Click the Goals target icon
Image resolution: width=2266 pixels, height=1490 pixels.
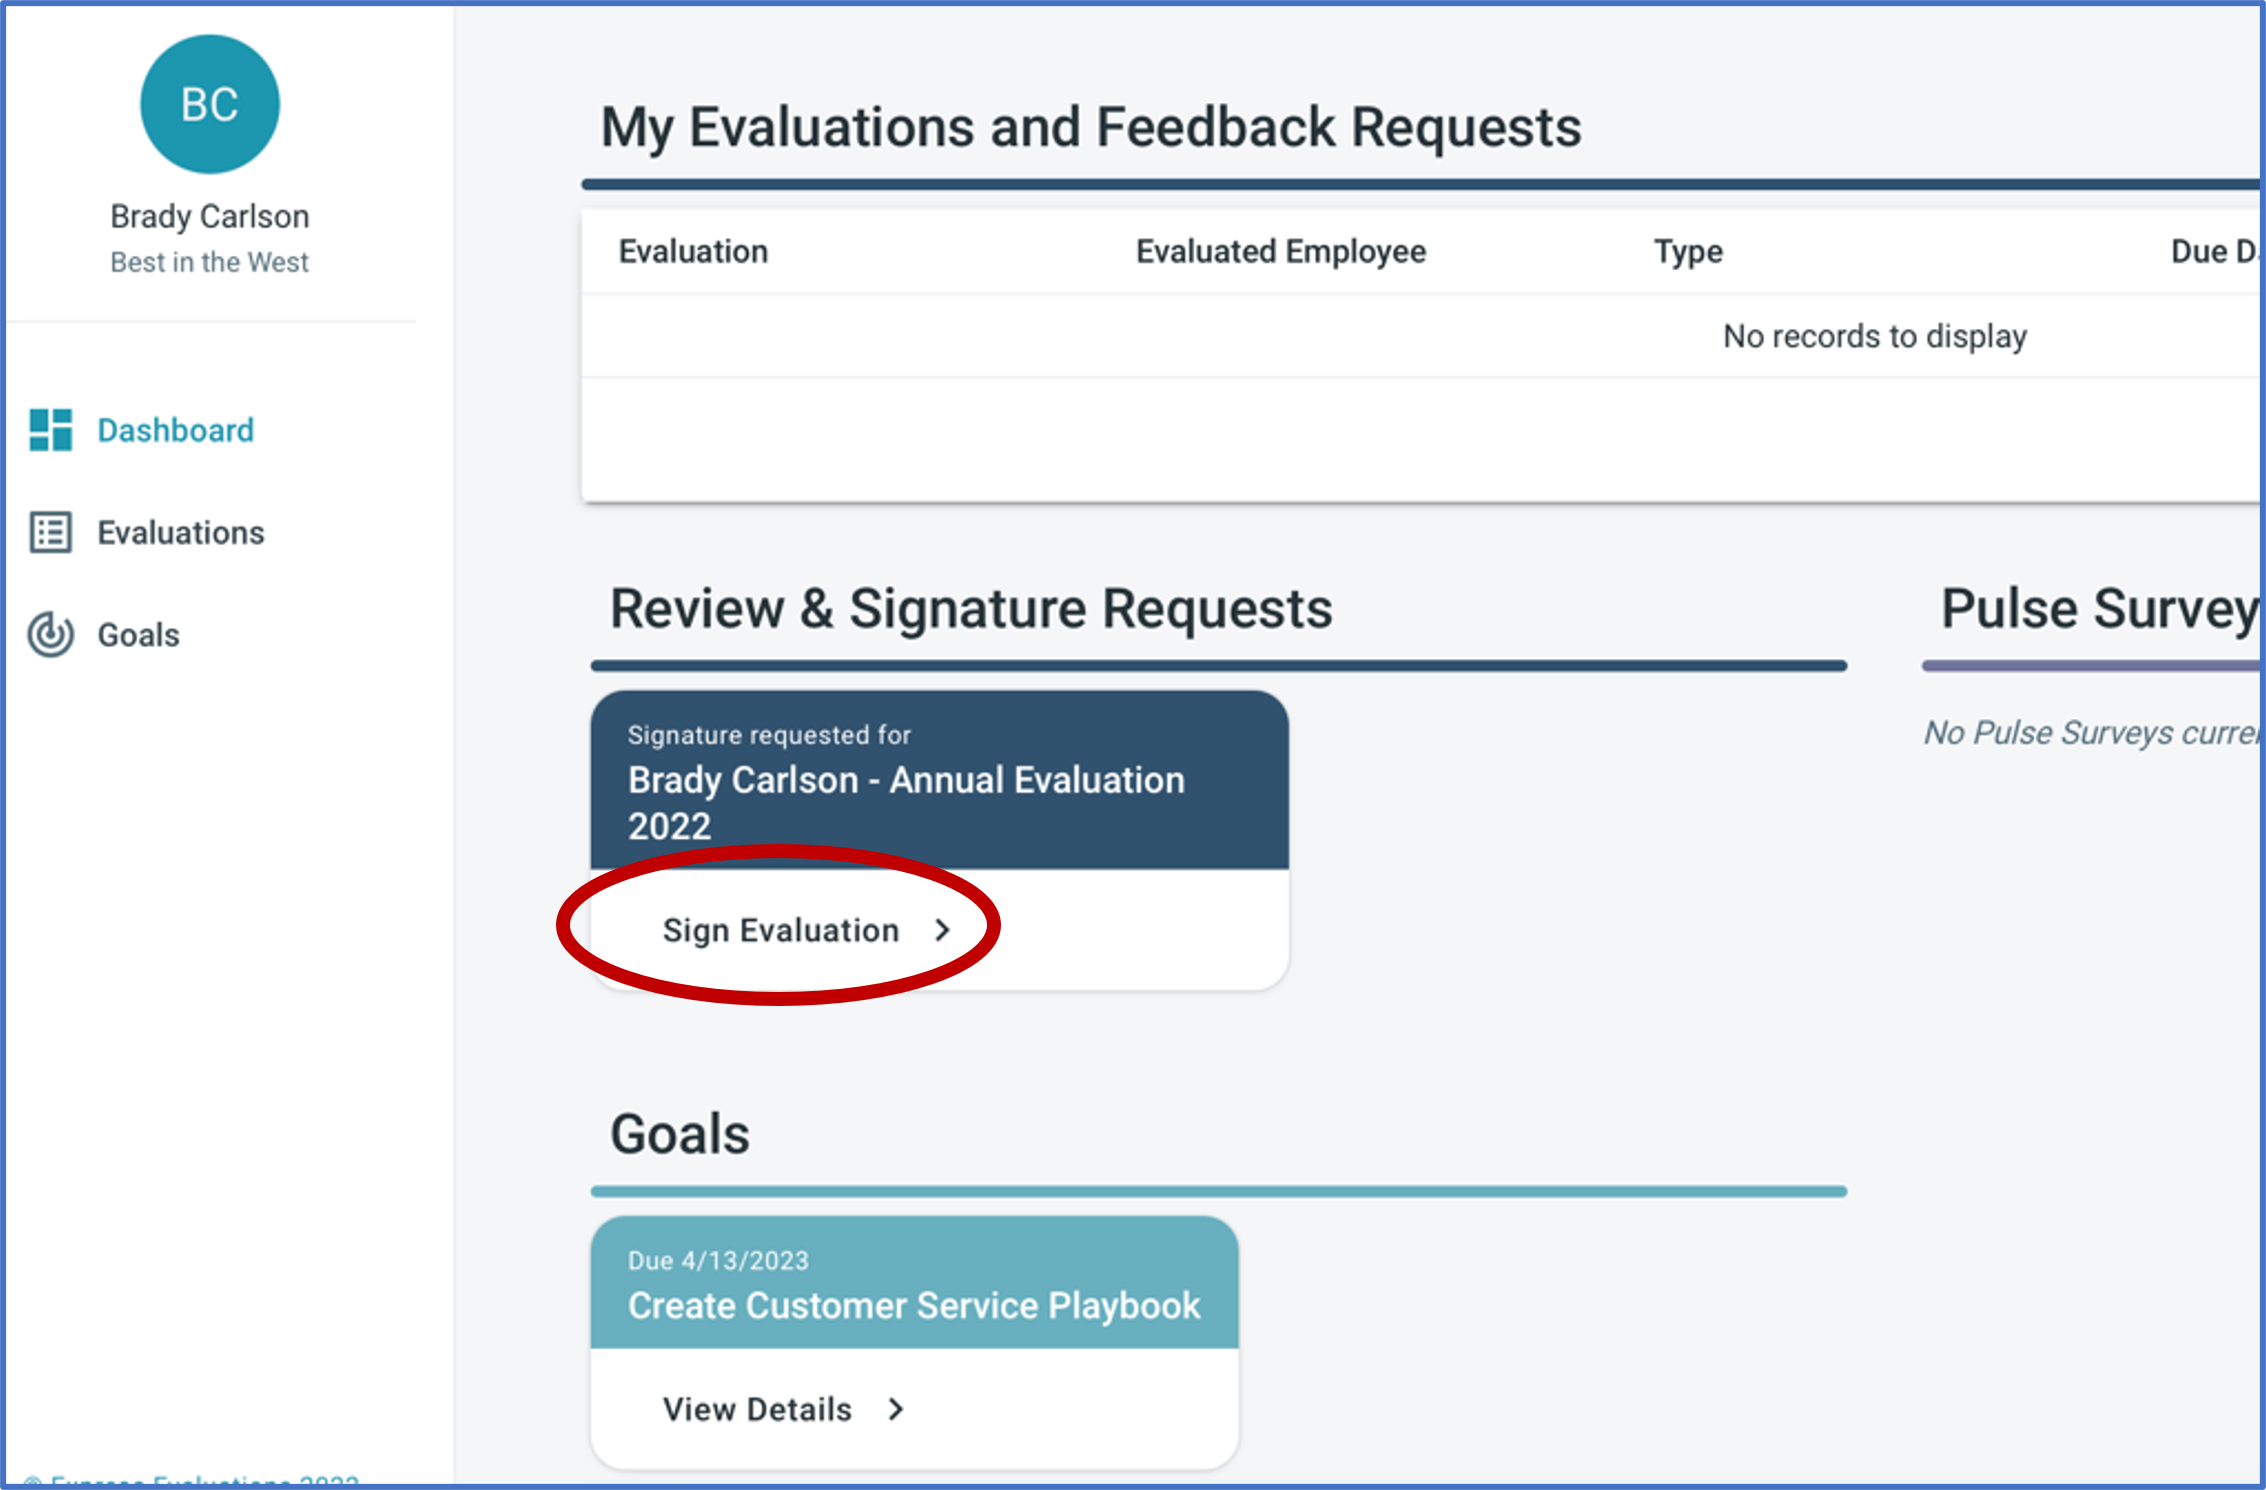pos(50,634)
